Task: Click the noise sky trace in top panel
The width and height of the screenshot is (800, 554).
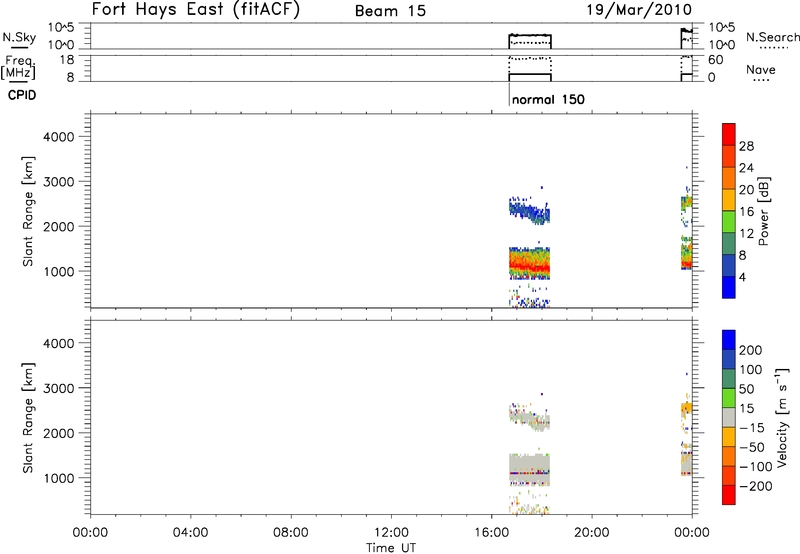Action: point(530,35)
